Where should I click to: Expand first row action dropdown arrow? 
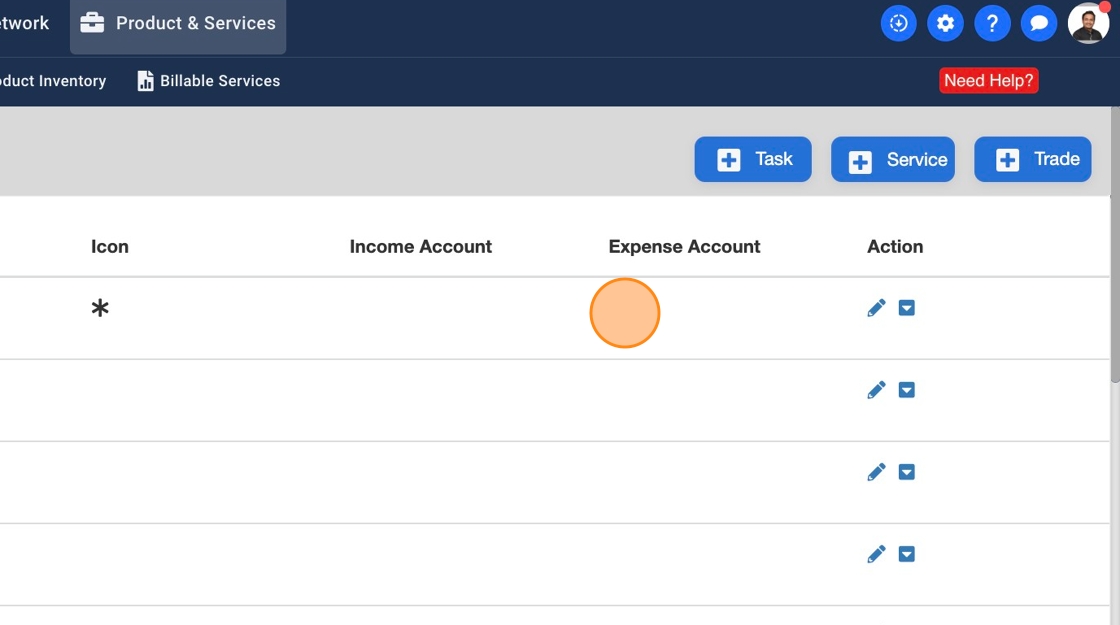click(907, 308)
